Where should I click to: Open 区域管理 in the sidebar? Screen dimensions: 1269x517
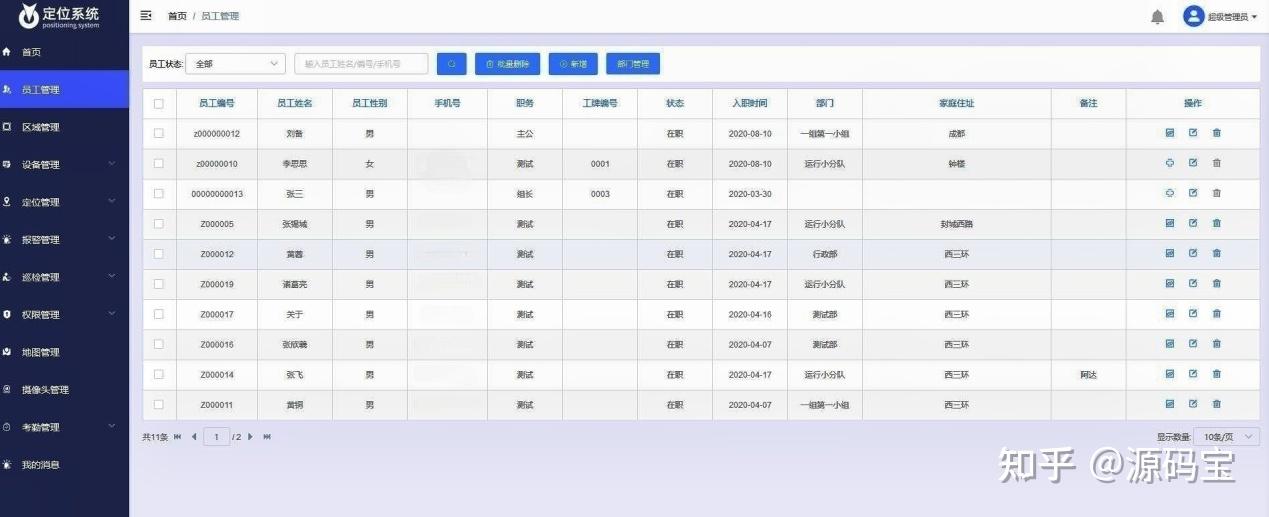tap(64, 127)
